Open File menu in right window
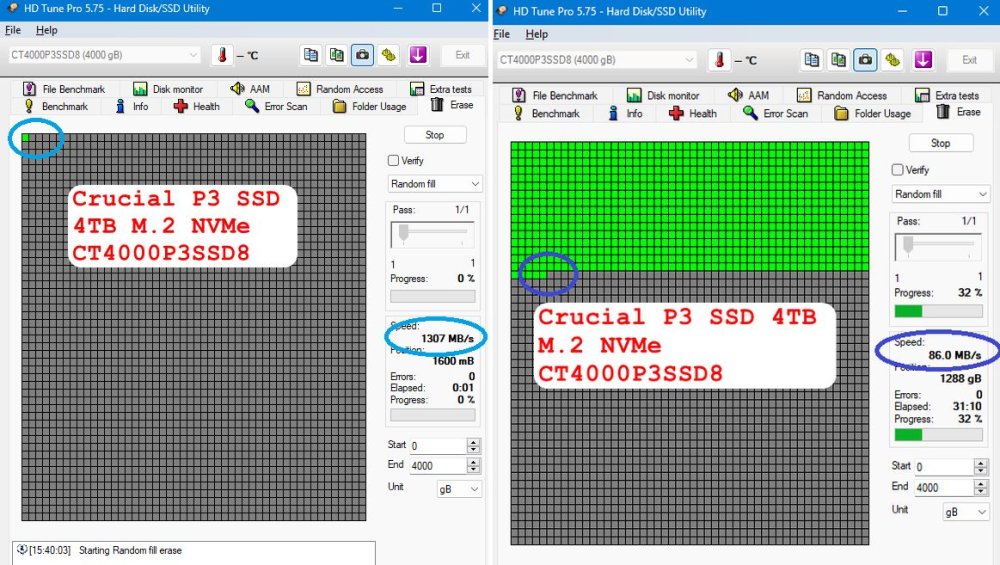 coord(502,34)
